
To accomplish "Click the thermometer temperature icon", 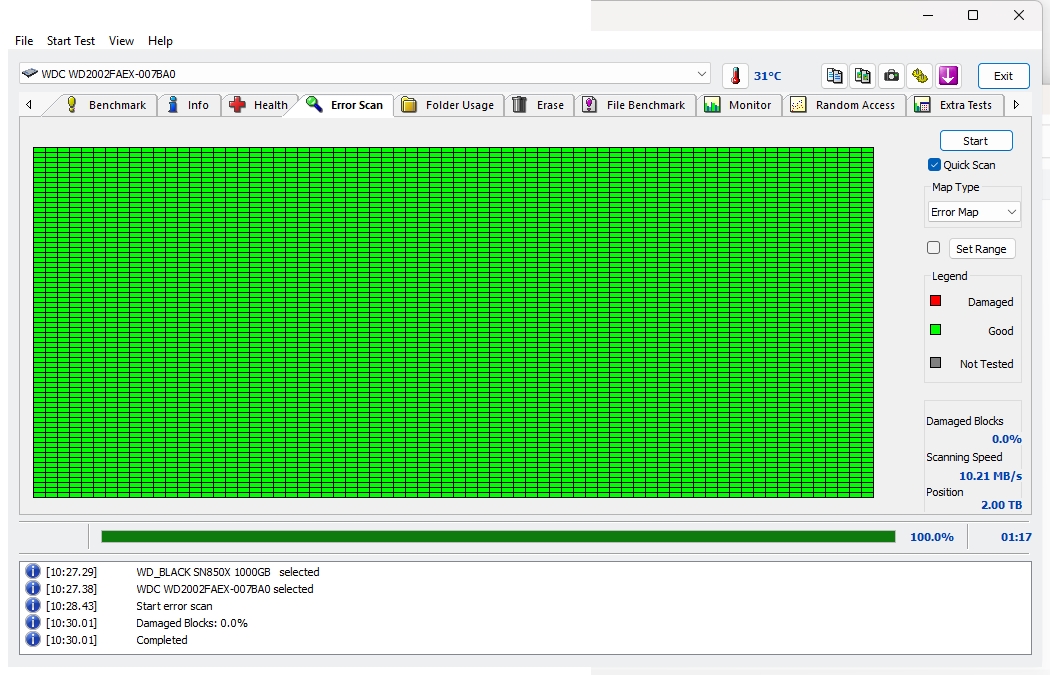I will pyautogui.click(x=736, y=76).
